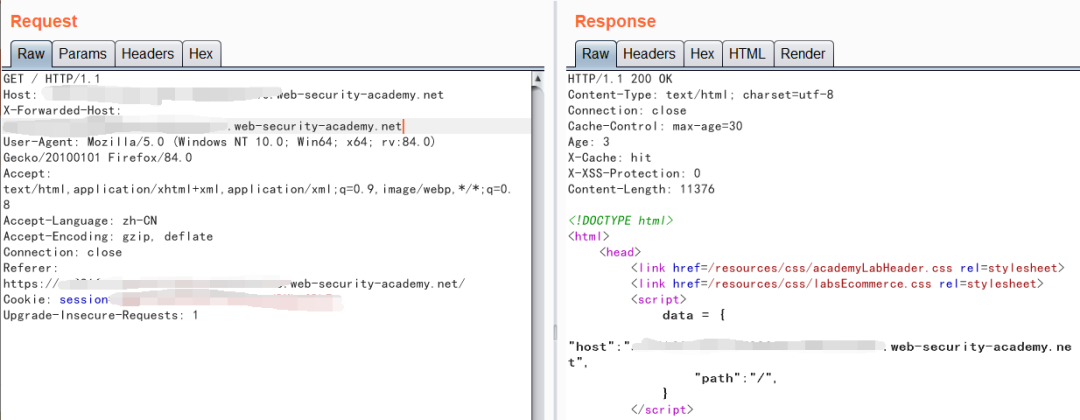This screenshot has height=420, width=1080.
Task: Click the 'User-Agent: Mozilla/5.0' line
Action: click(x=220, y=142)
